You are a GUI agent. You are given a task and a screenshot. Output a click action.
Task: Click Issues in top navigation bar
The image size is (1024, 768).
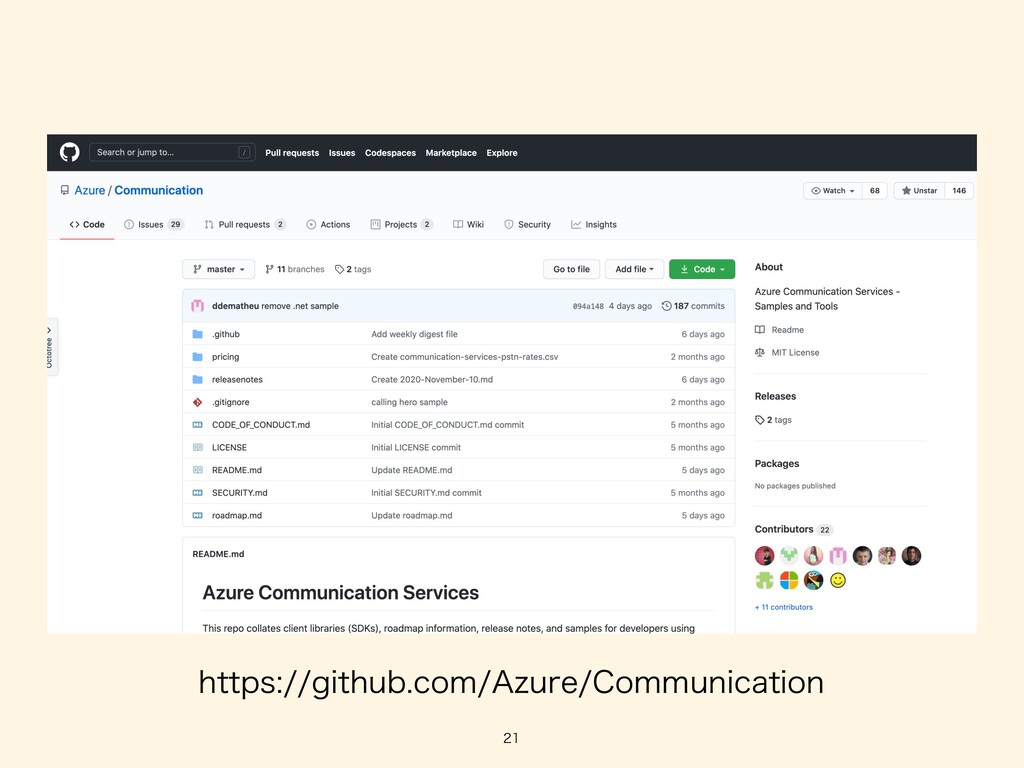click(342, 153)
